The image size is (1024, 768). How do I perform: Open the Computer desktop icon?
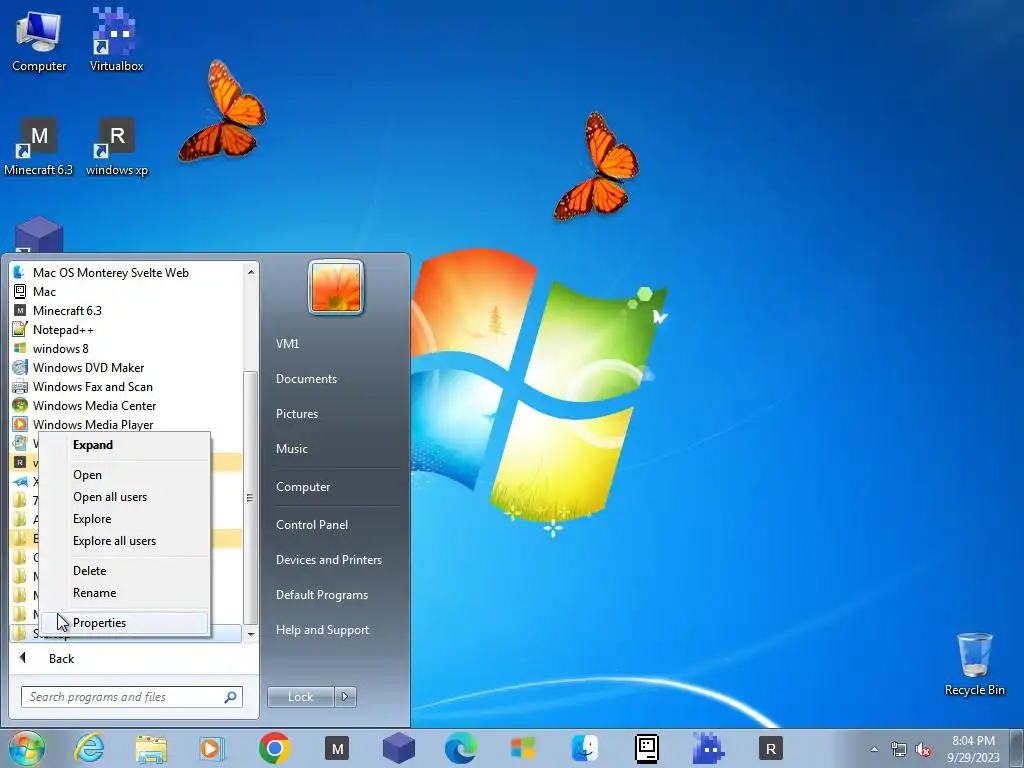point(39,41)
